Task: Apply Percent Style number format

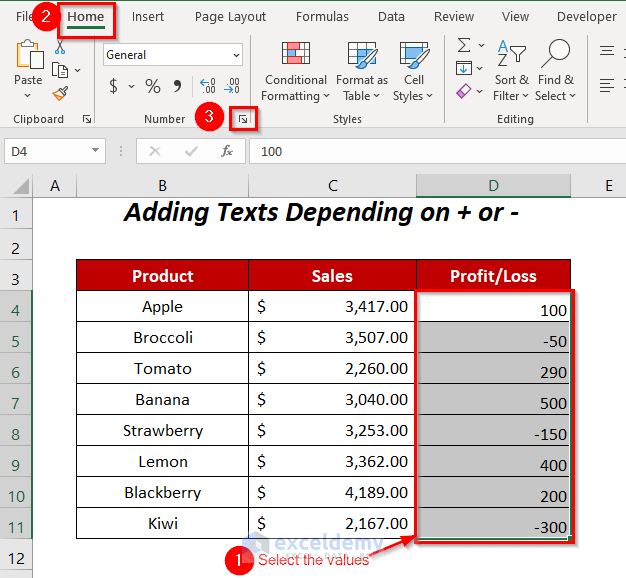Action: tap(153, 87)
